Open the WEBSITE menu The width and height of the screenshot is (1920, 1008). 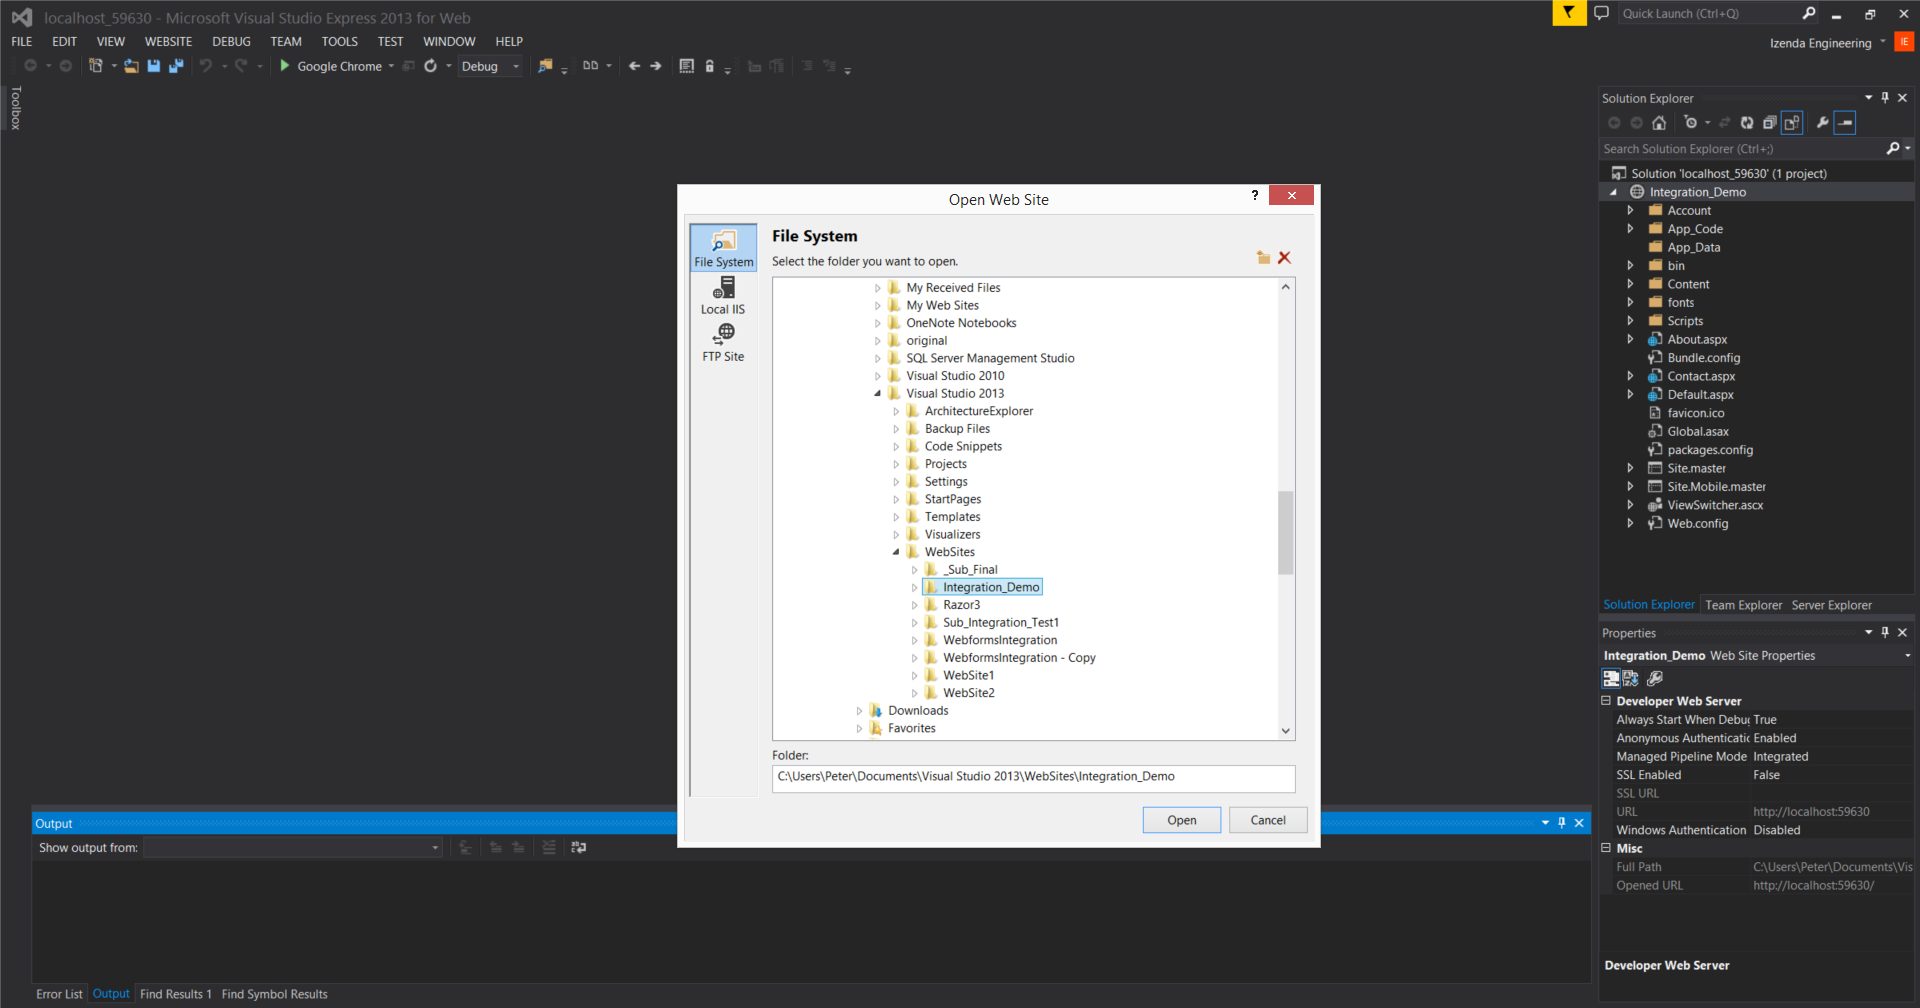pyautogui.click(x=168, y=42)
